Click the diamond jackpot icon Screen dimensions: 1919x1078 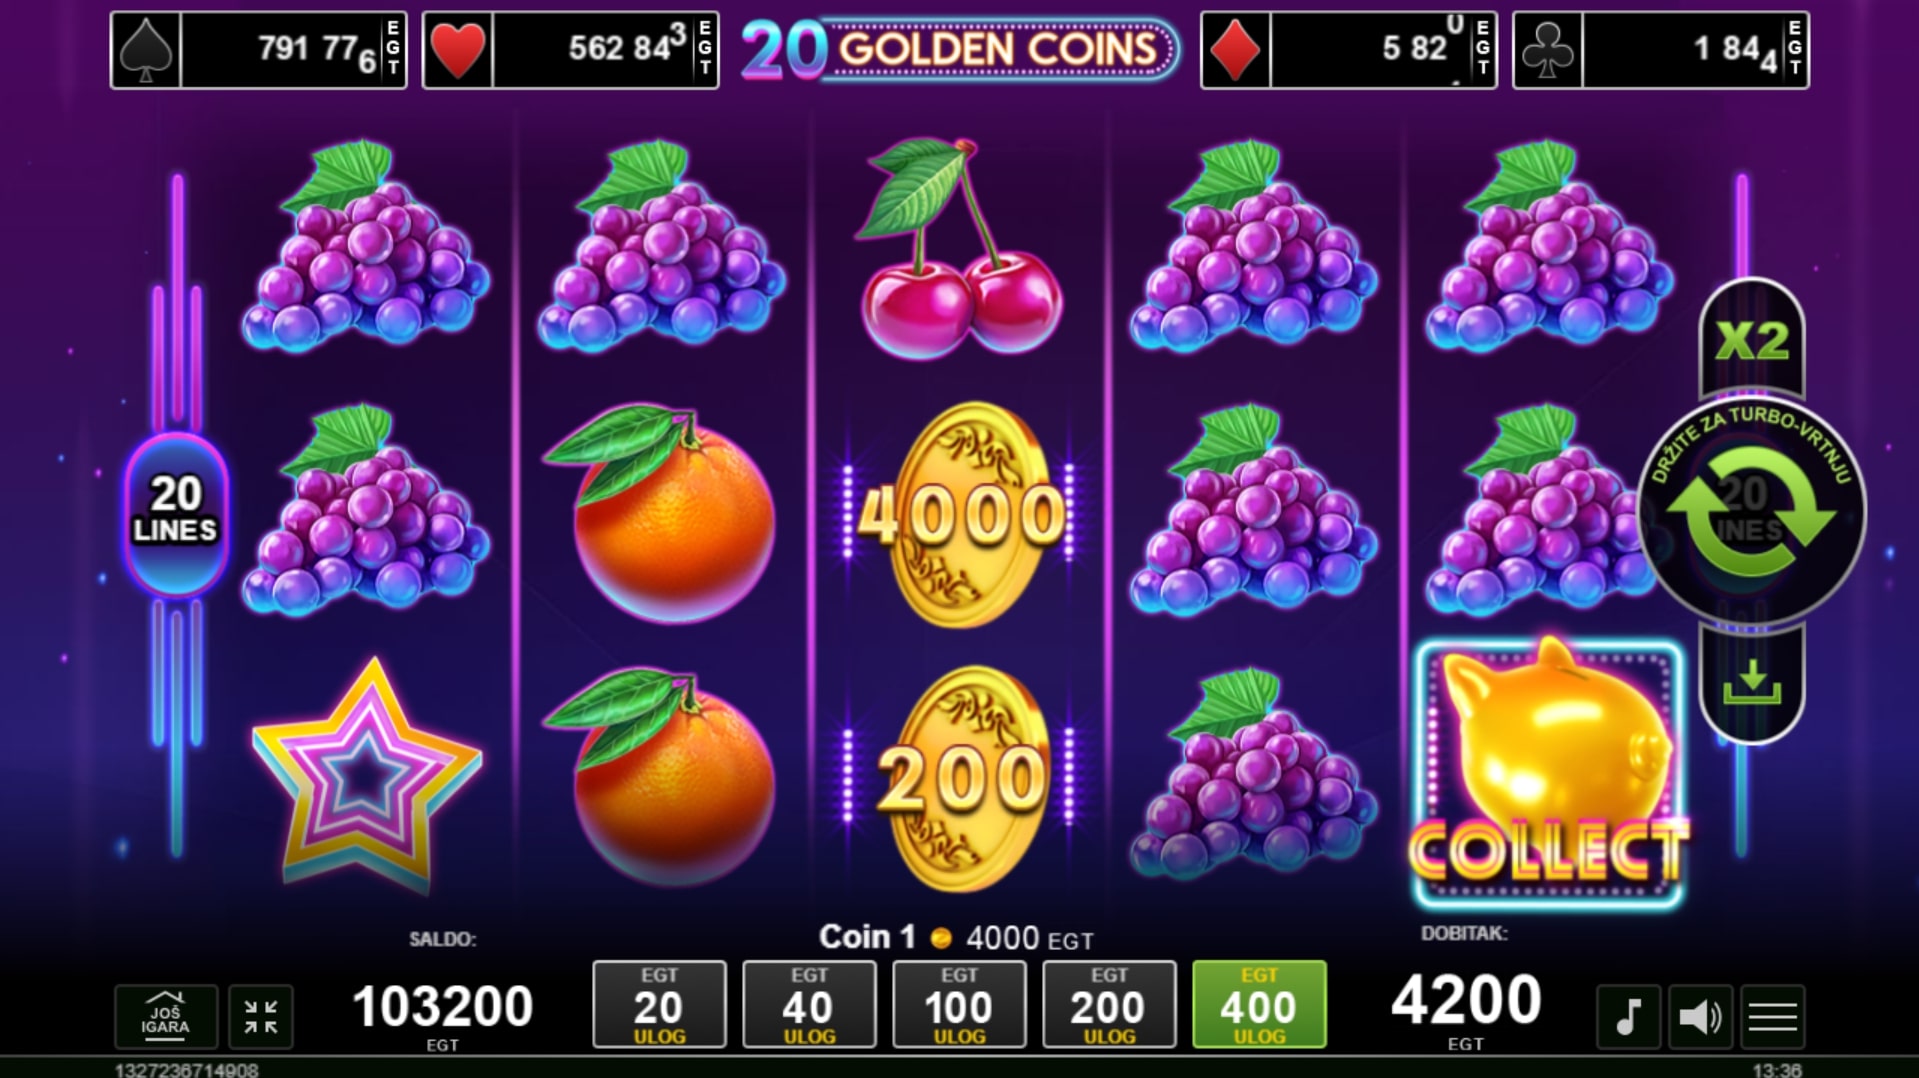(1236, 50)
